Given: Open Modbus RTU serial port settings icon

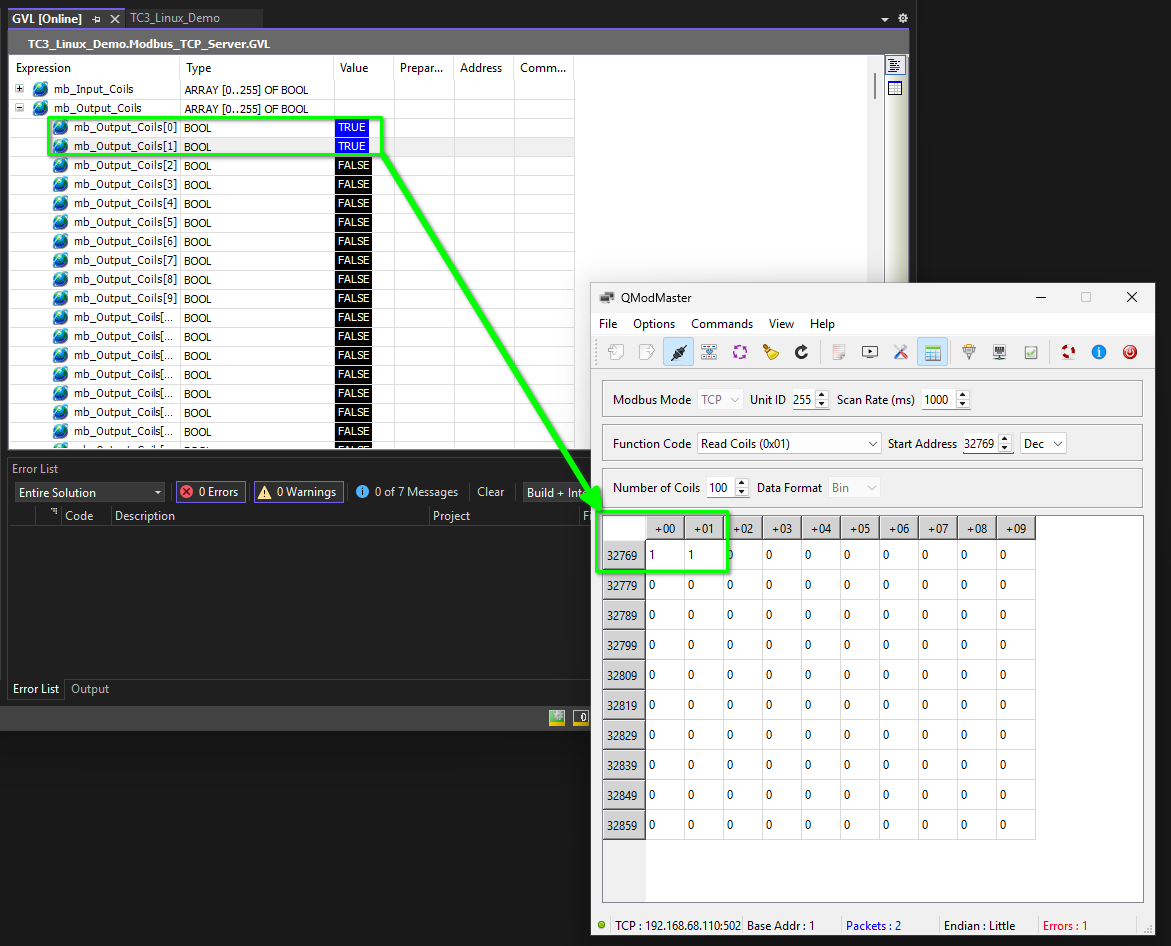Looking at the screenshot, I should (x=969, y=352).
